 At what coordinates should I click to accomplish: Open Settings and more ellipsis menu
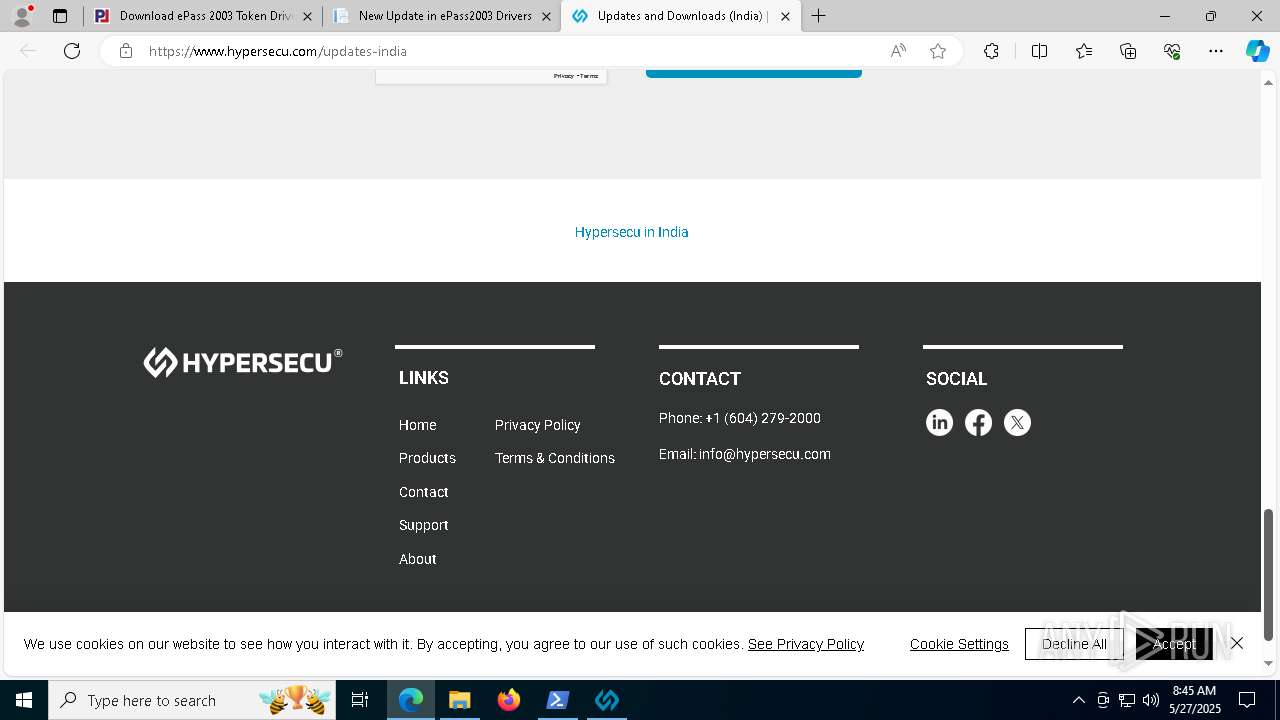tap(1216, 51)
